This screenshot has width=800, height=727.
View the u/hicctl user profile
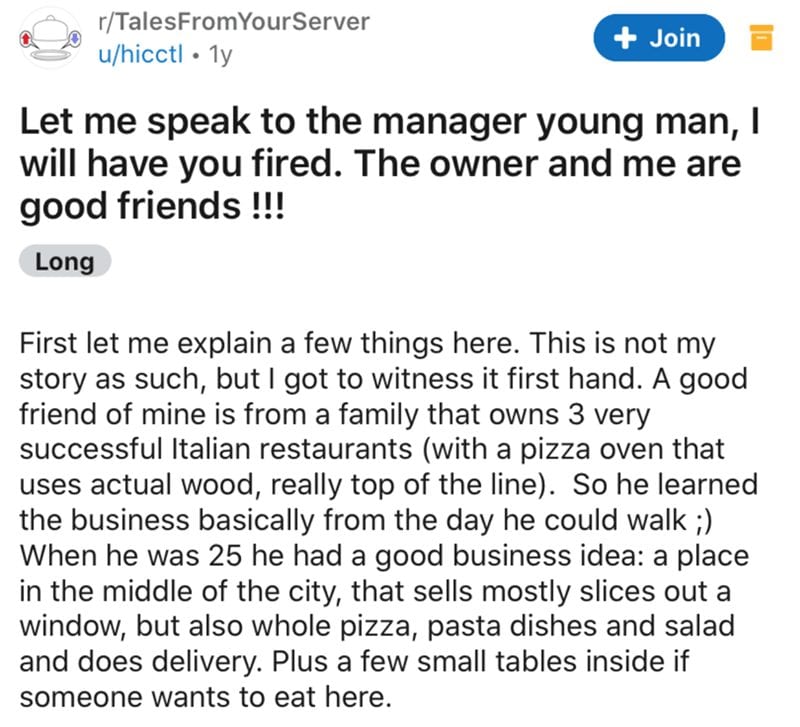click(x=140, y=54)
